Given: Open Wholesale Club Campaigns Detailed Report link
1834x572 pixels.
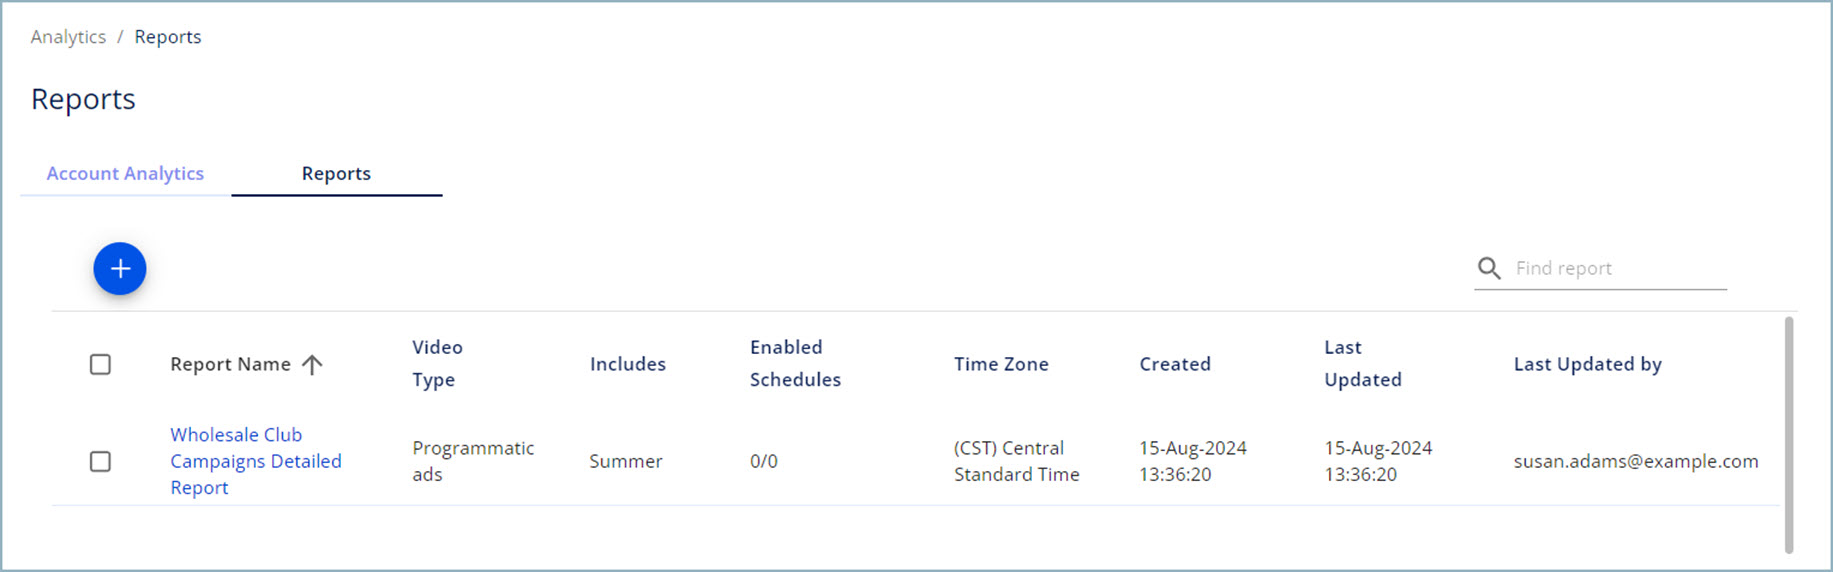Looking at the screenshot, I should (x=256, y=461).
